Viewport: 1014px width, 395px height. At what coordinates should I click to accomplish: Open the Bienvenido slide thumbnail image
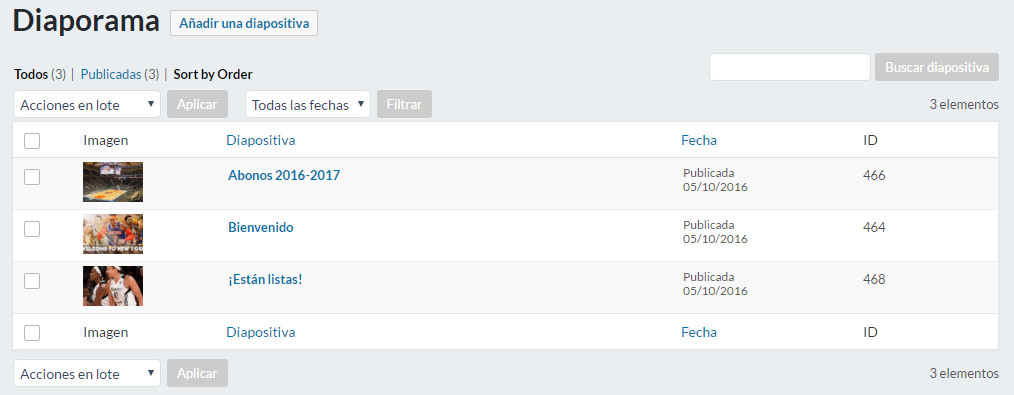click(113, 234)
